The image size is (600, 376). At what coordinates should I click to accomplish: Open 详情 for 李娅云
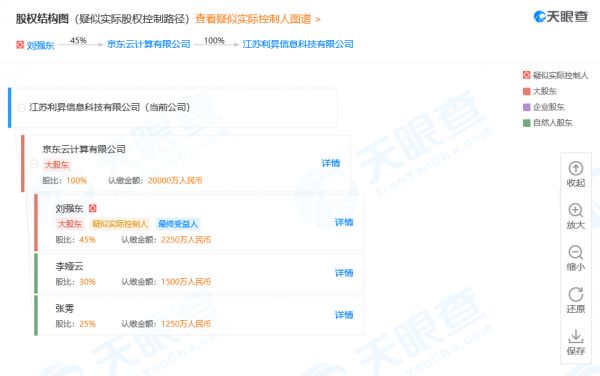coord(344,273)
